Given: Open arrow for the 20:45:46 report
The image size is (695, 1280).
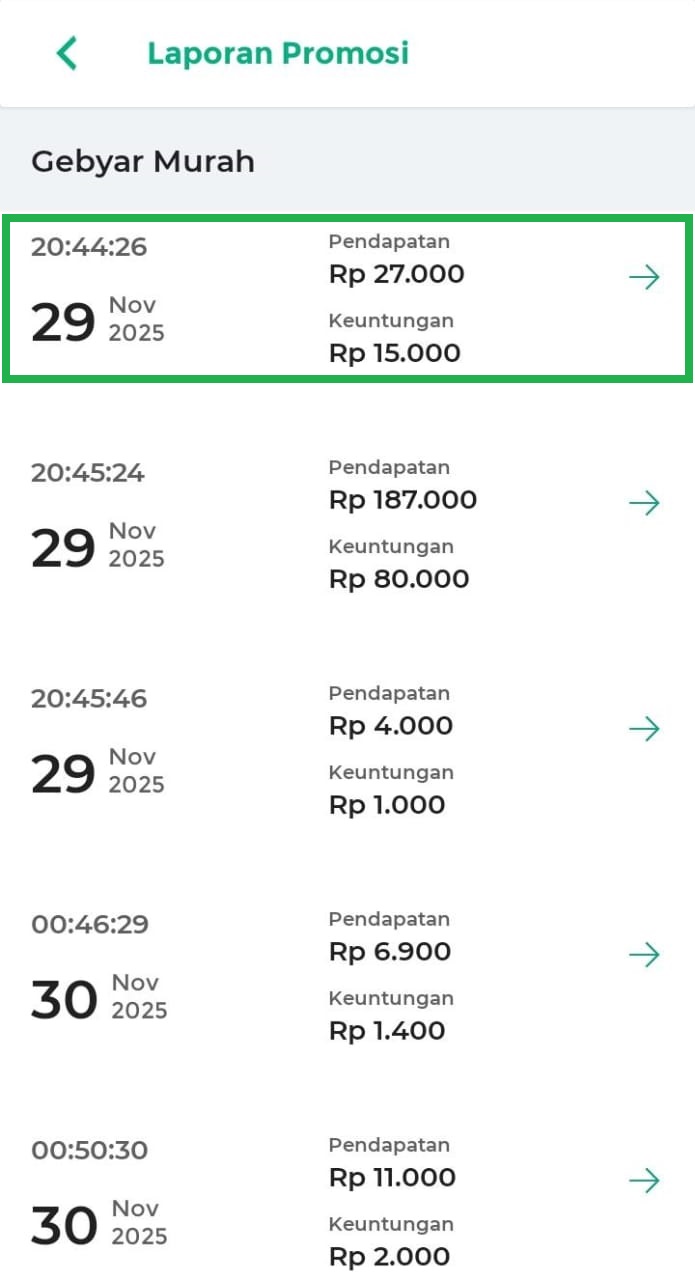Looking at the screenshot, I should [644, 729].
